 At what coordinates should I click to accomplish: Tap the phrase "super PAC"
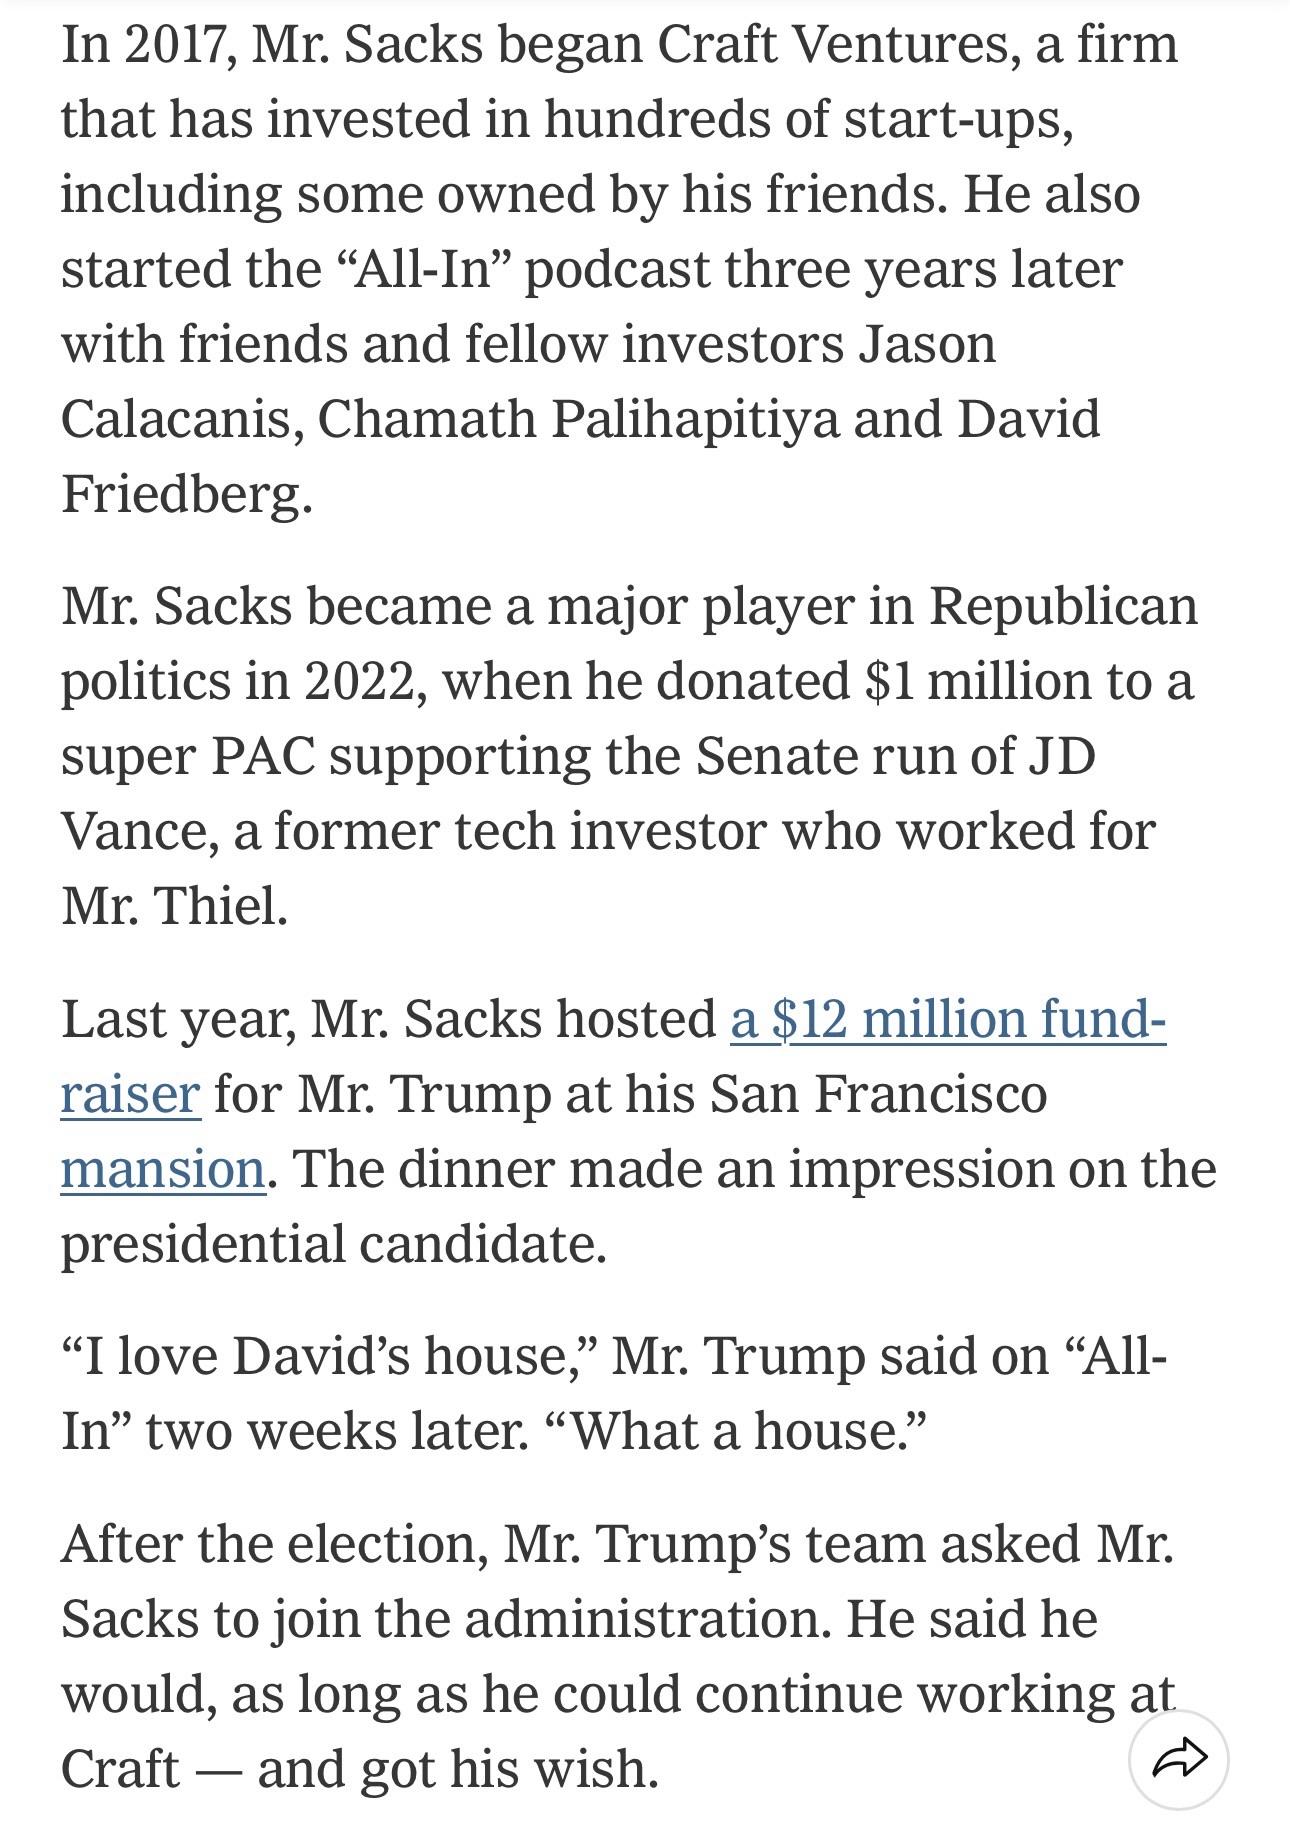coord(188,756)
